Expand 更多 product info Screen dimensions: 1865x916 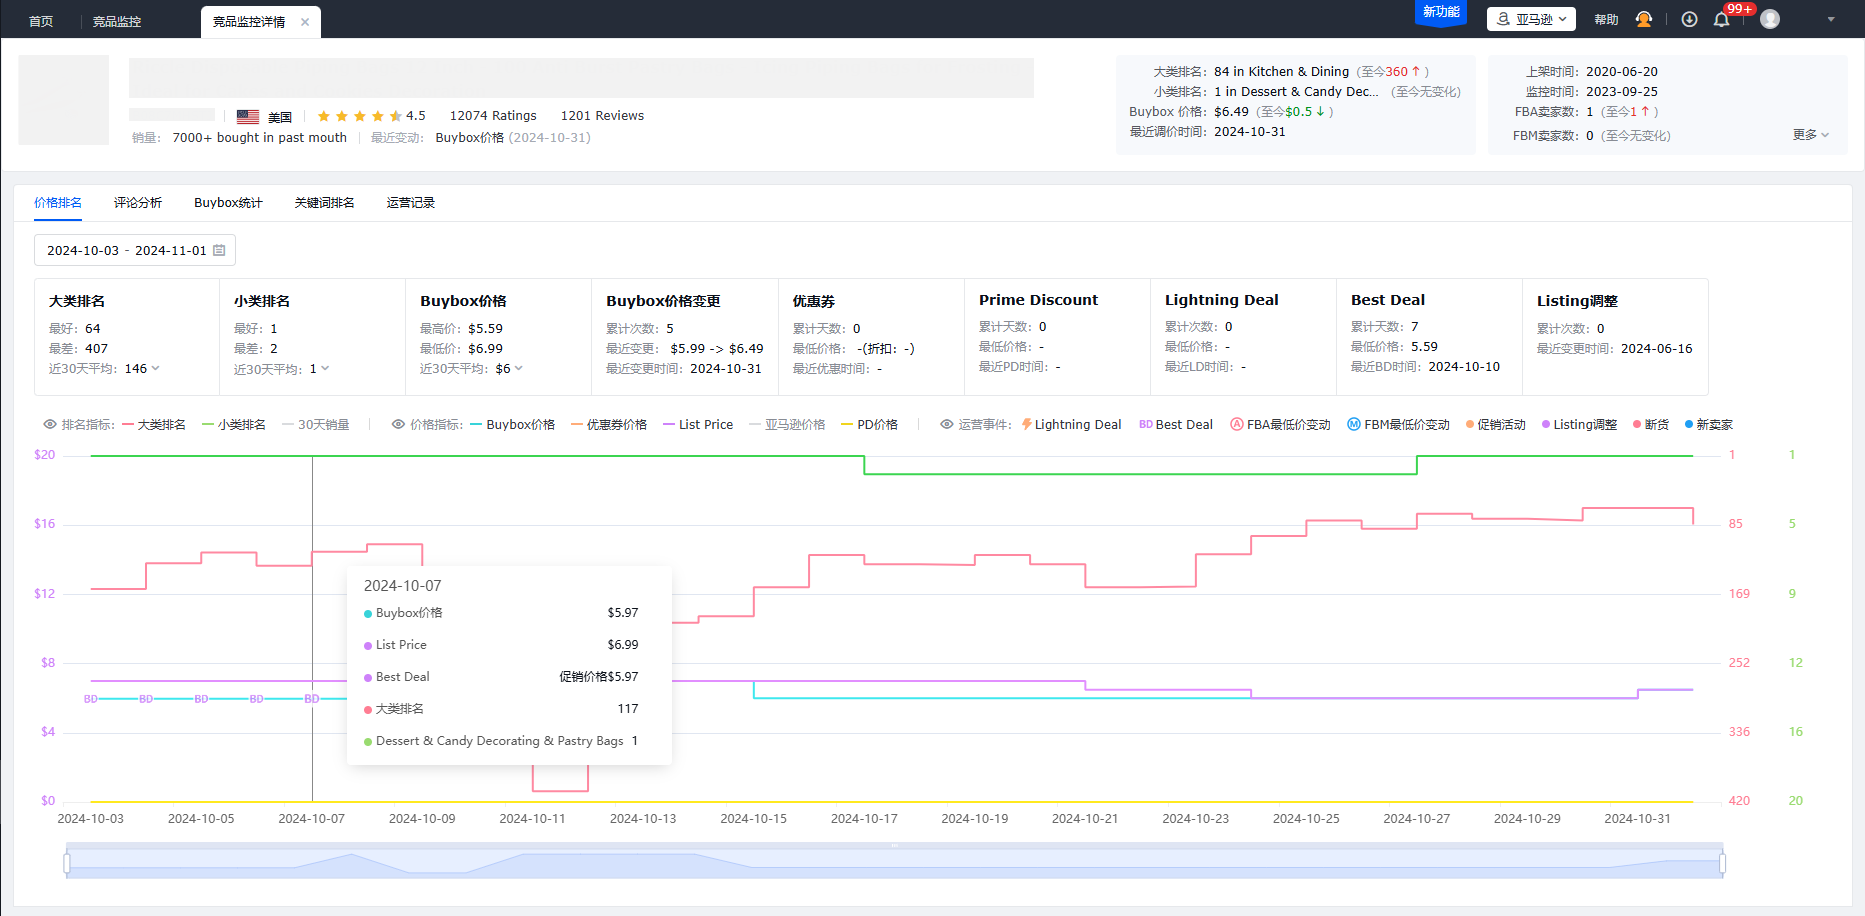(x=1811, y=134)
